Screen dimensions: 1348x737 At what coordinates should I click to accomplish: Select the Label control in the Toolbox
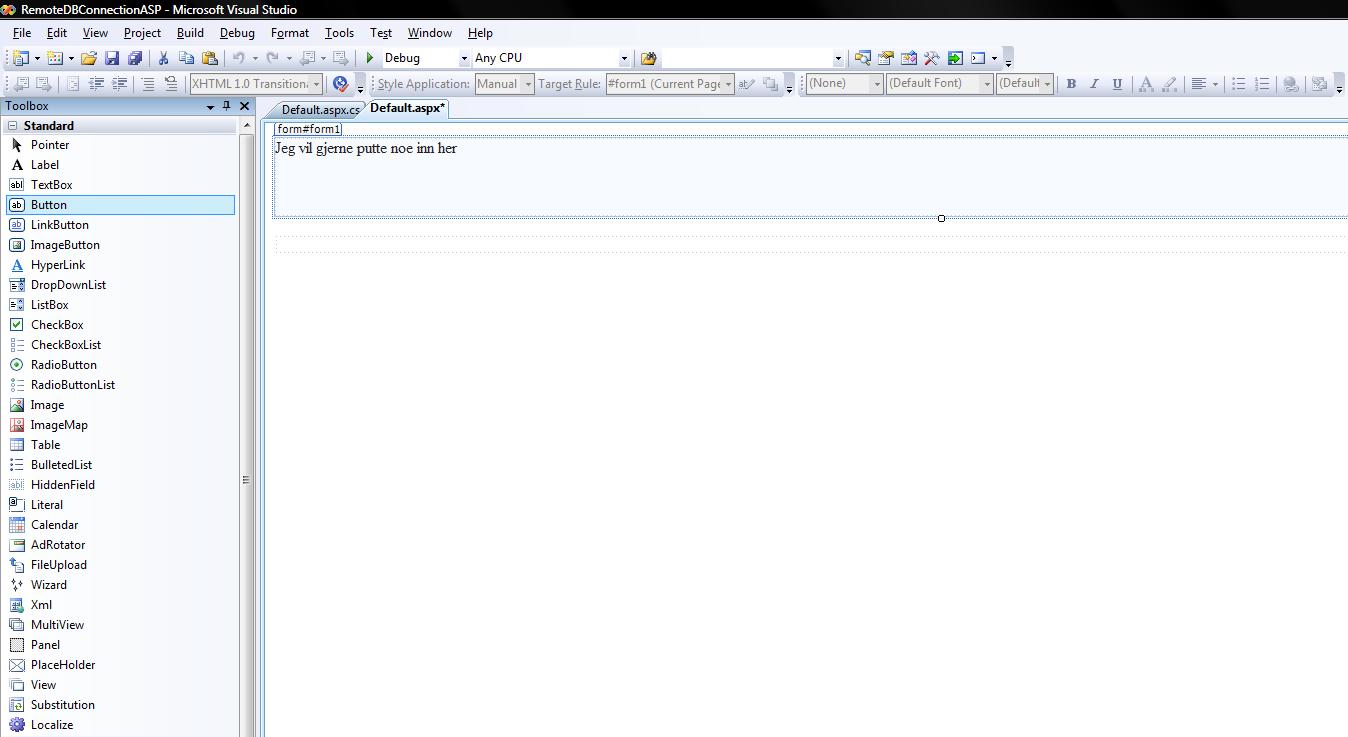pos(120,165)
